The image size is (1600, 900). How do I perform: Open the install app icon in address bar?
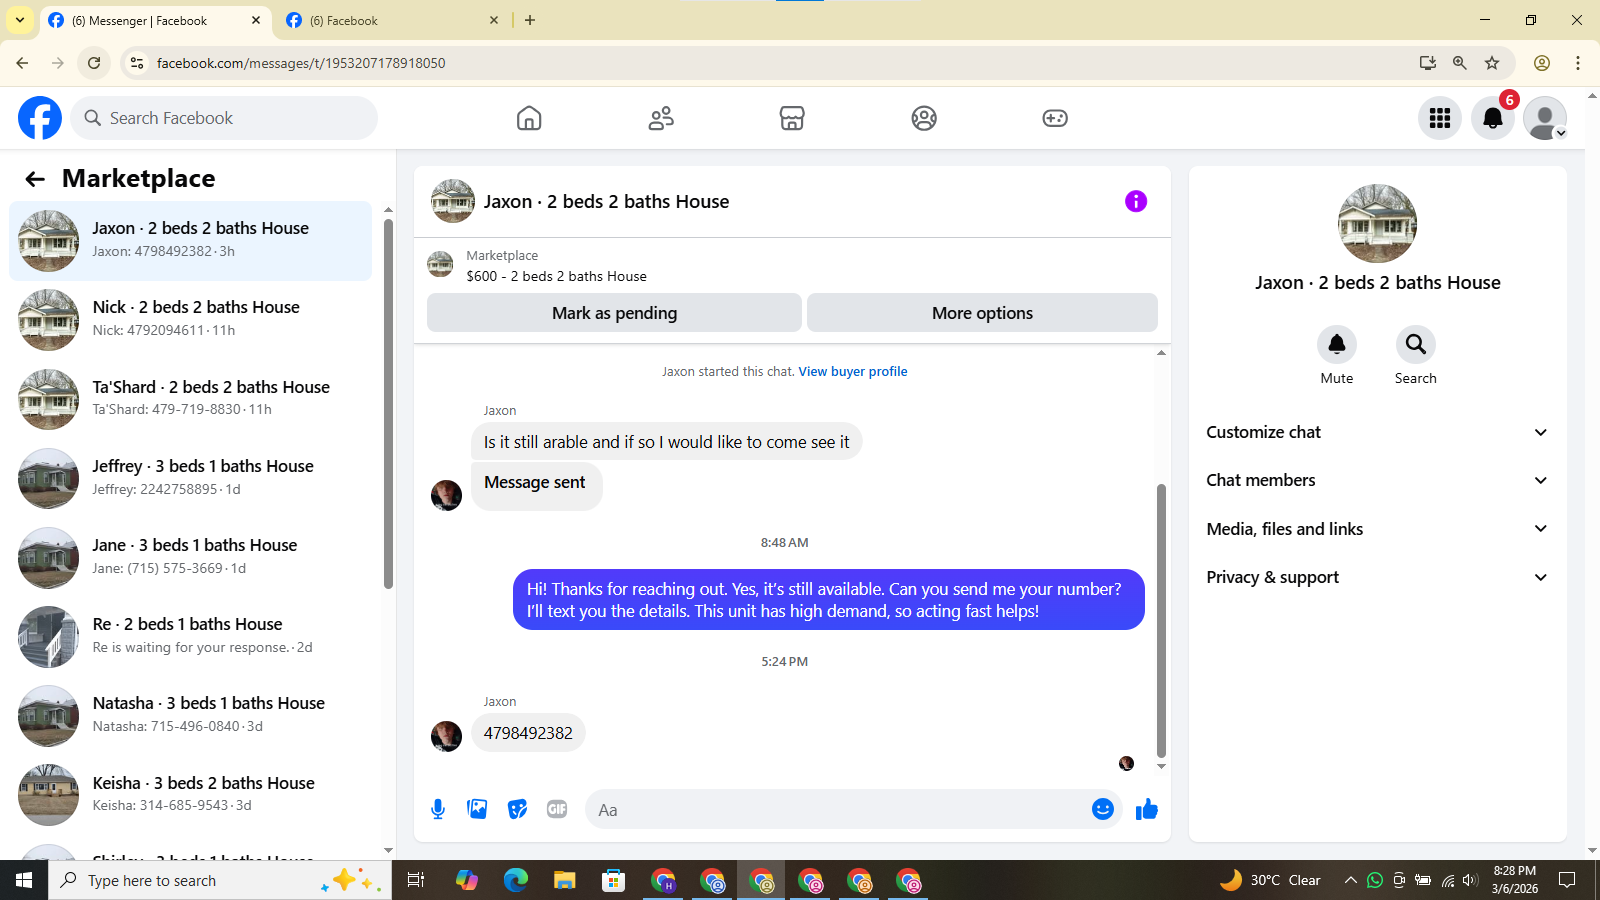1428,63
